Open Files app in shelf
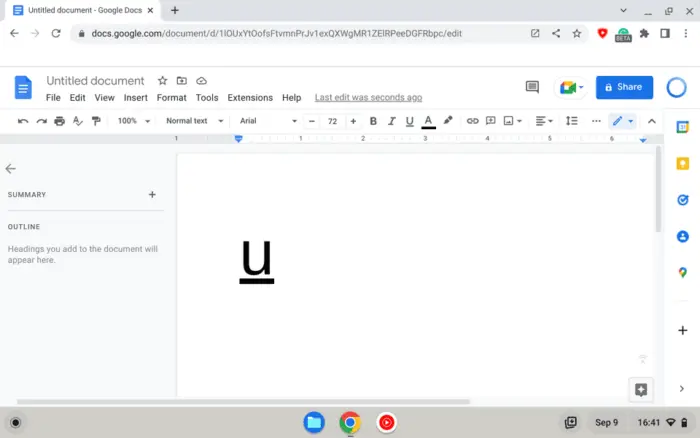 coord(314,422)
